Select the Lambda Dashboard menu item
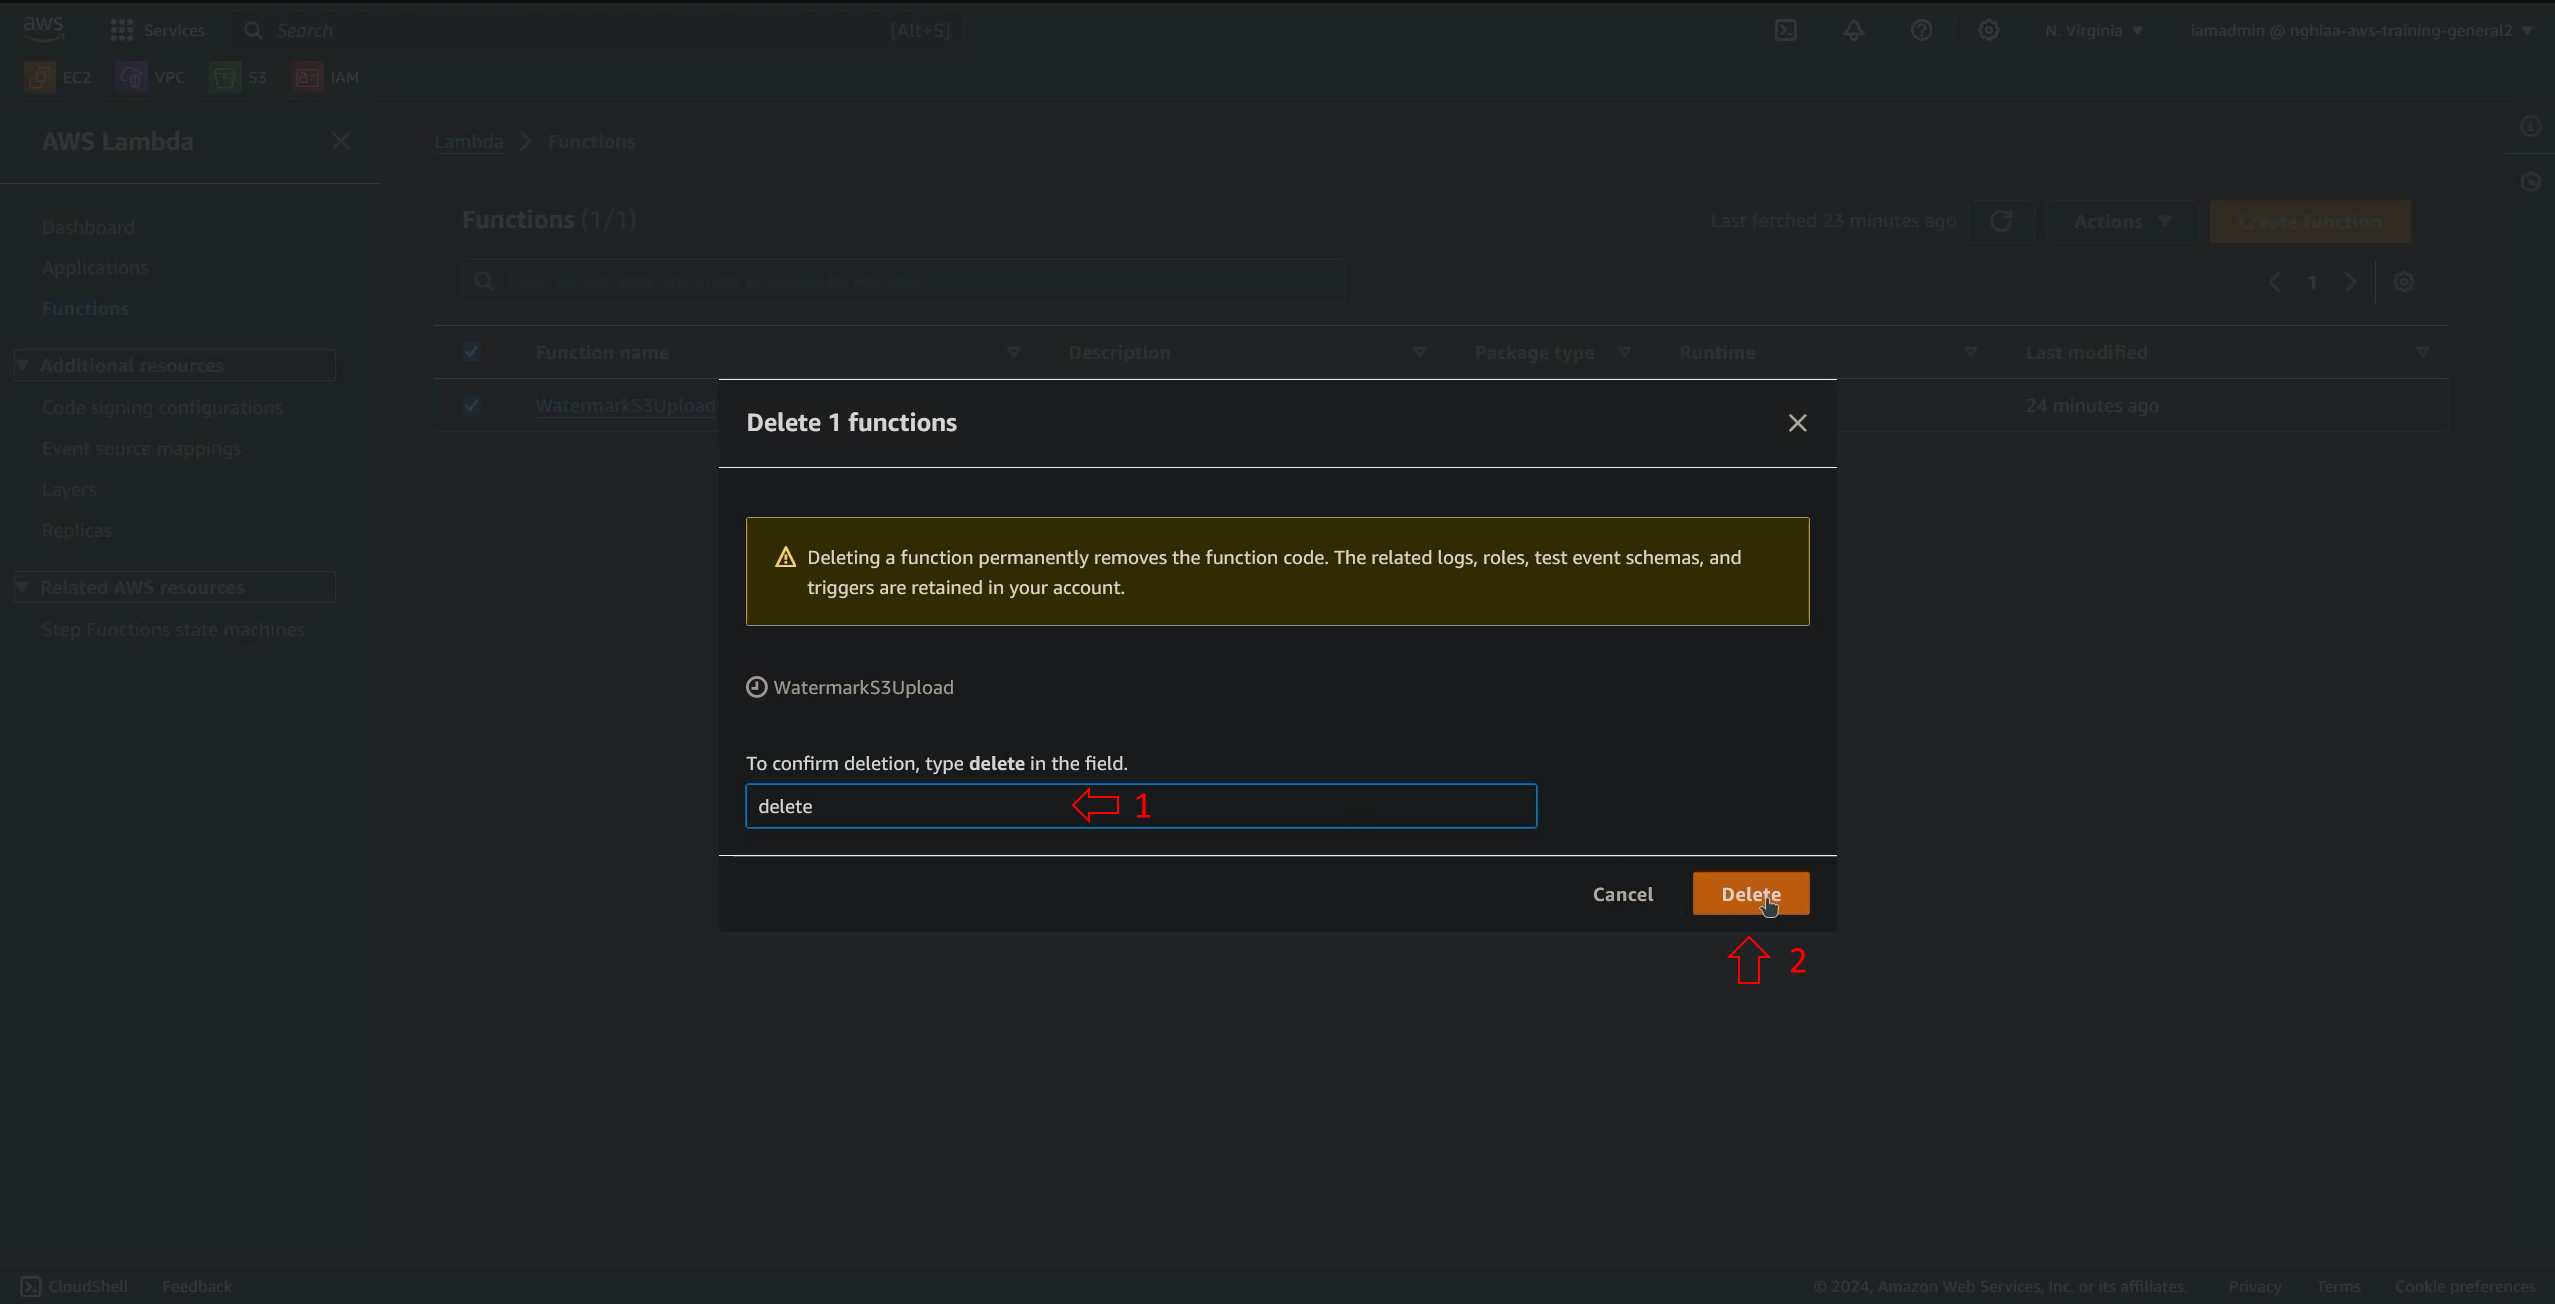This screenshot has width=2555, height=1304. tap(88, 226)
